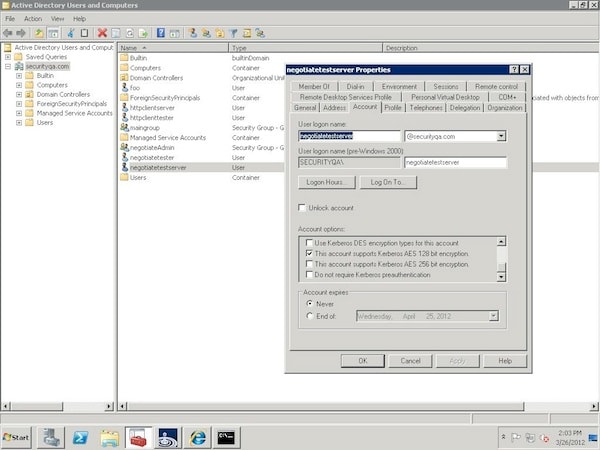Screen dimensions: 600x450
Task: Expand the Saved Queries tree node
Action: [8, 57]
